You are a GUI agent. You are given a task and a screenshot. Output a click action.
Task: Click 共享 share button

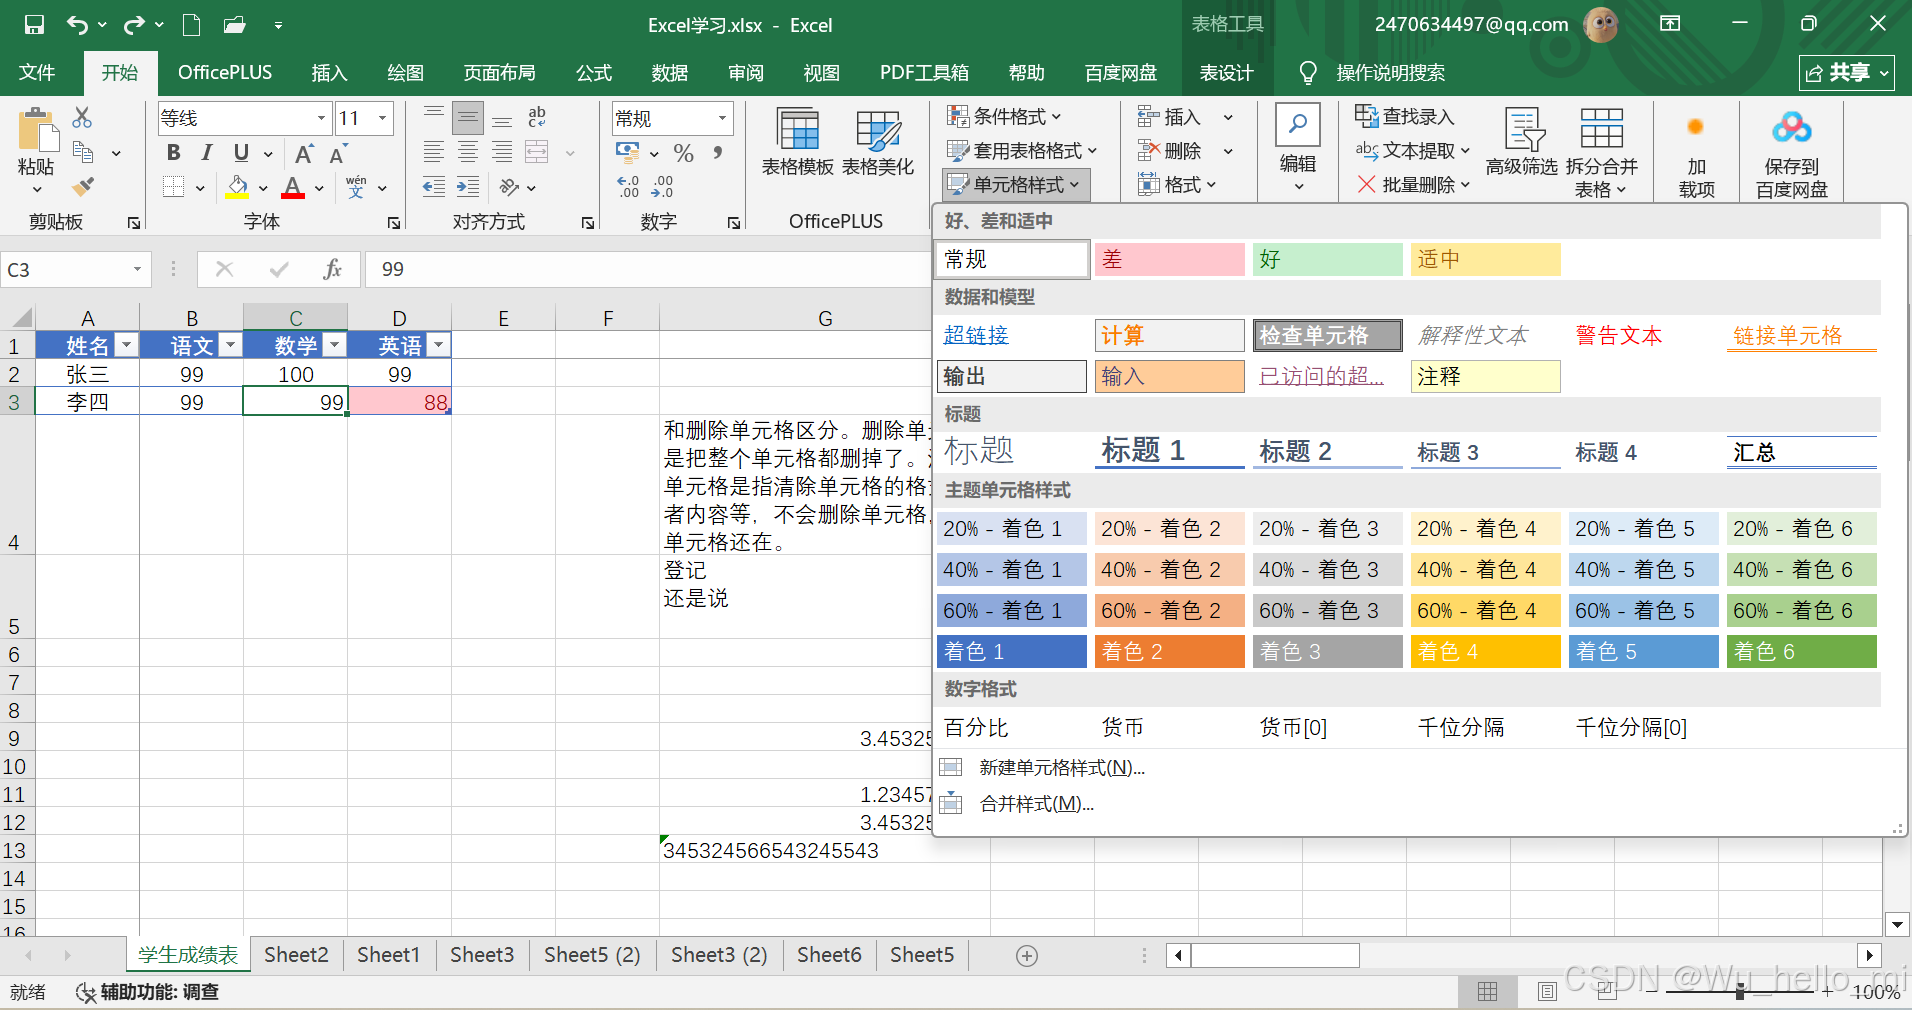pos(1847,72)
